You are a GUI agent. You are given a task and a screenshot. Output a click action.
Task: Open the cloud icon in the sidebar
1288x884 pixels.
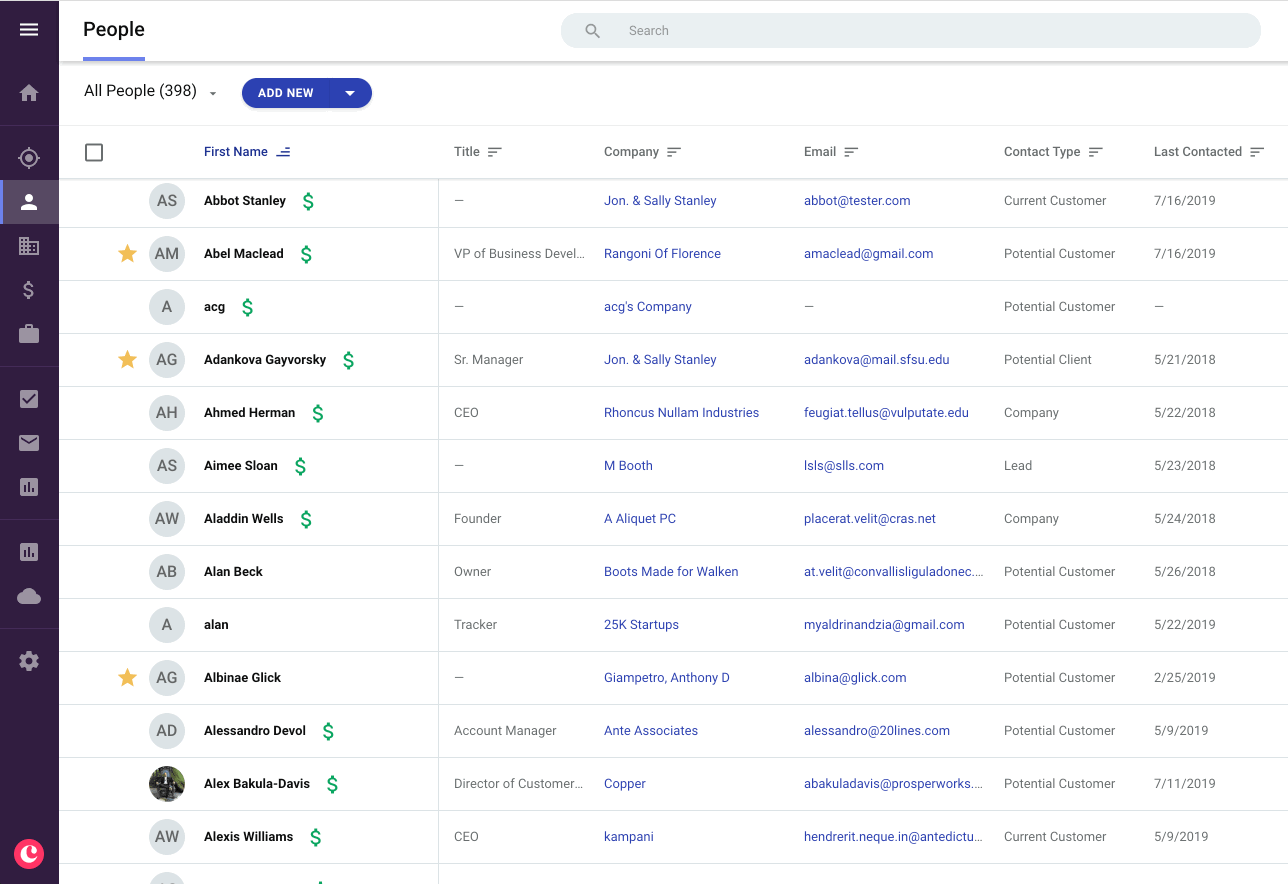click(29, 596)
